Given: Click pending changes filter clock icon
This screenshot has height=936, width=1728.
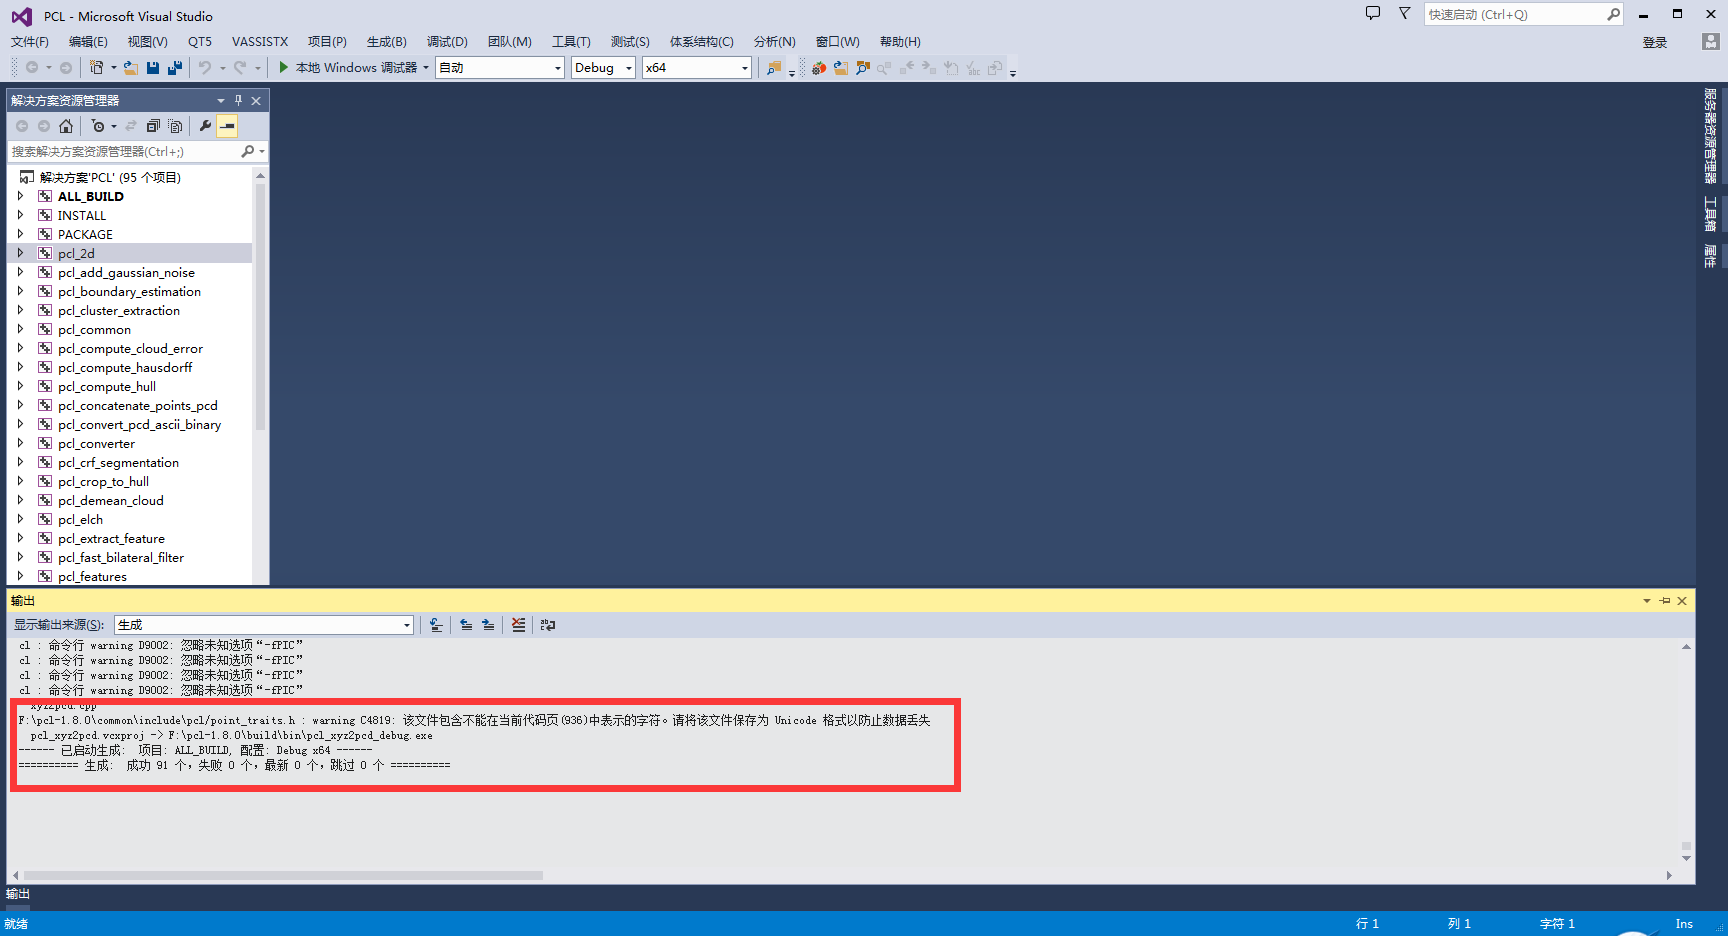Looking at the screenshot, I should tap(98, 126).
